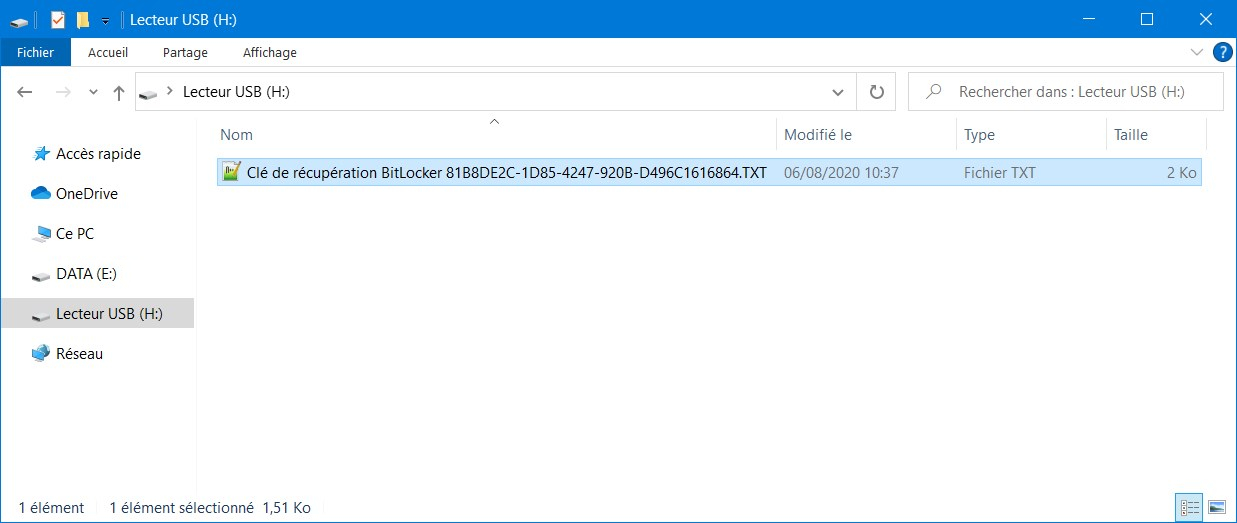1237x523 pixels.
Task: Select Accès rapide in navigation pane
Action: tap(87, 154)
